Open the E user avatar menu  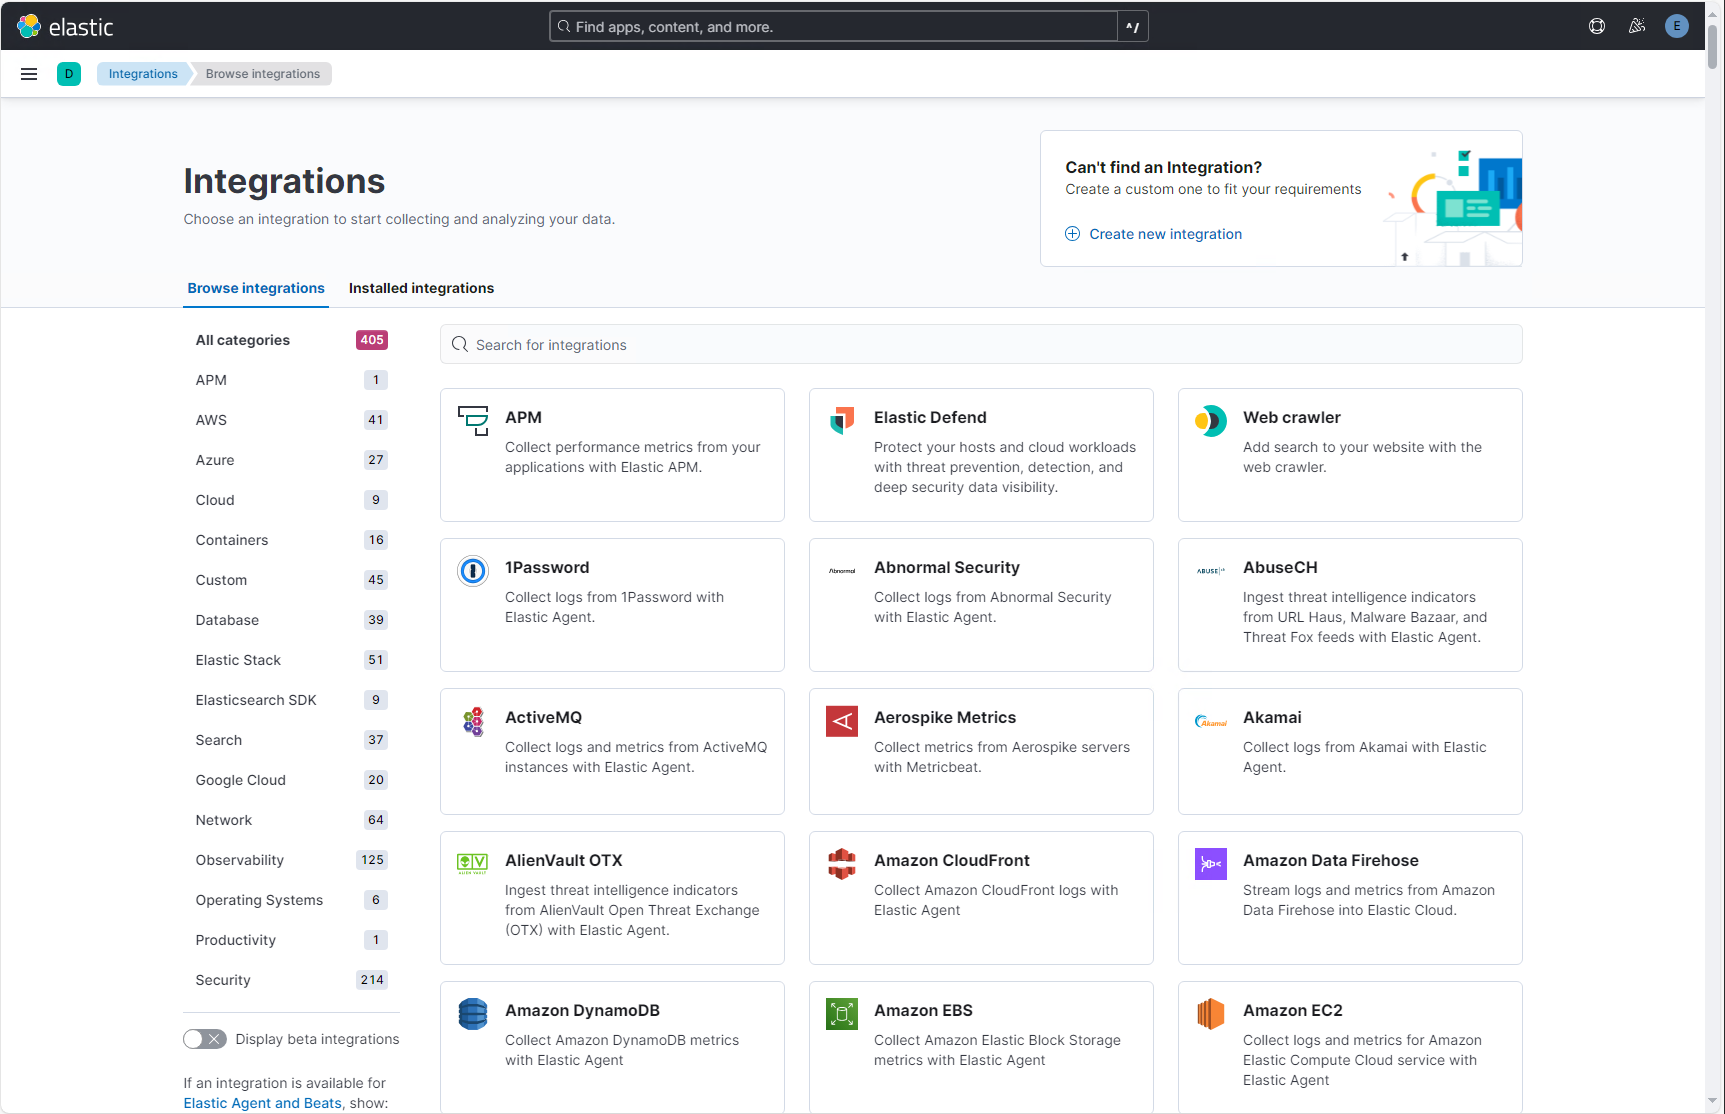[x=1677, y=26]
